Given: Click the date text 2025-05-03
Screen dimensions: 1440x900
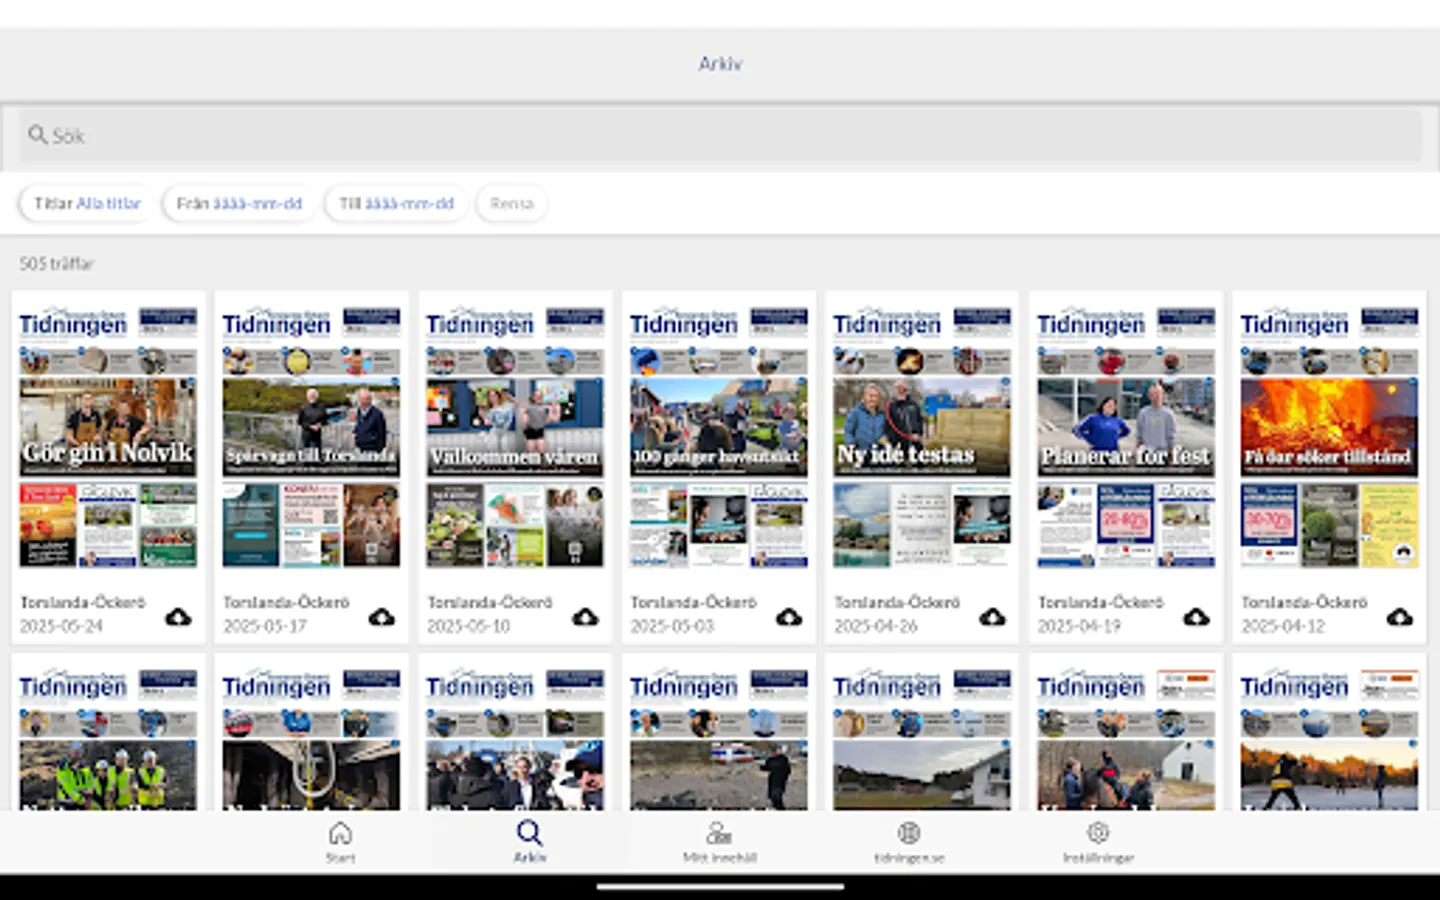Looking at the screenshot, I should point(672,626).
